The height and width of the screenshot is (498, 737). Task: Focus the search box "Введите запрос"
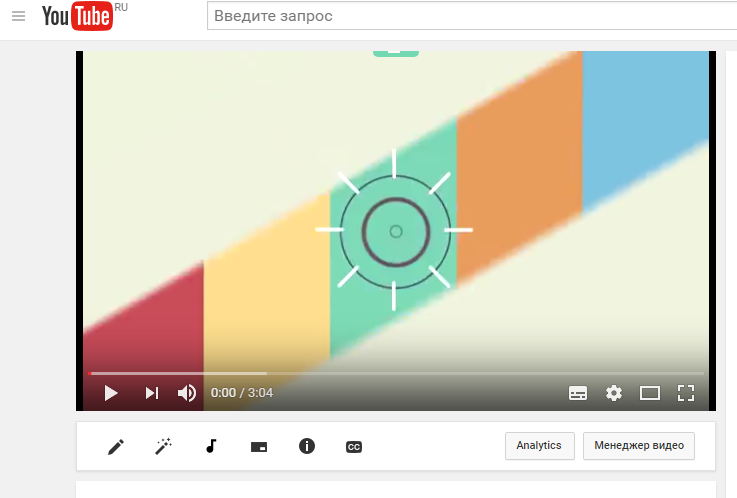472,16
